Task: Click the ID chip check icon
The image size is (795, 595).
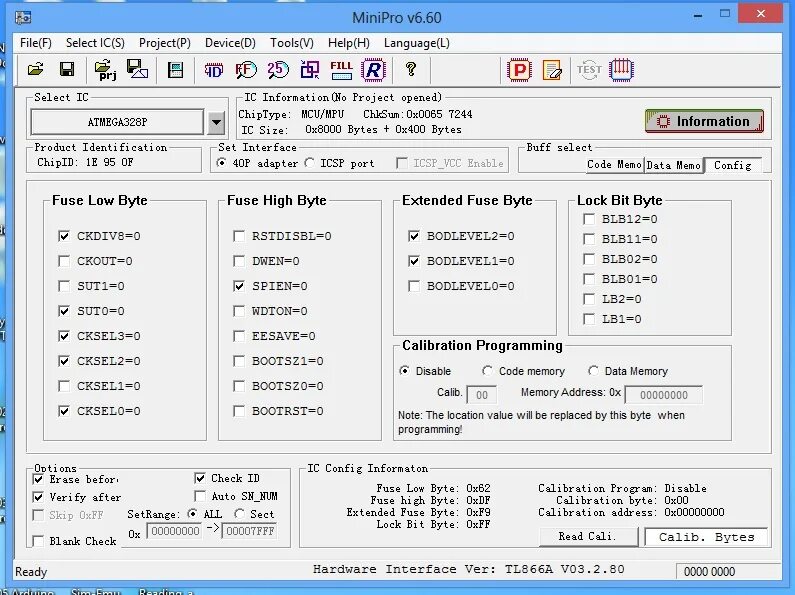Action: point(213,70)
